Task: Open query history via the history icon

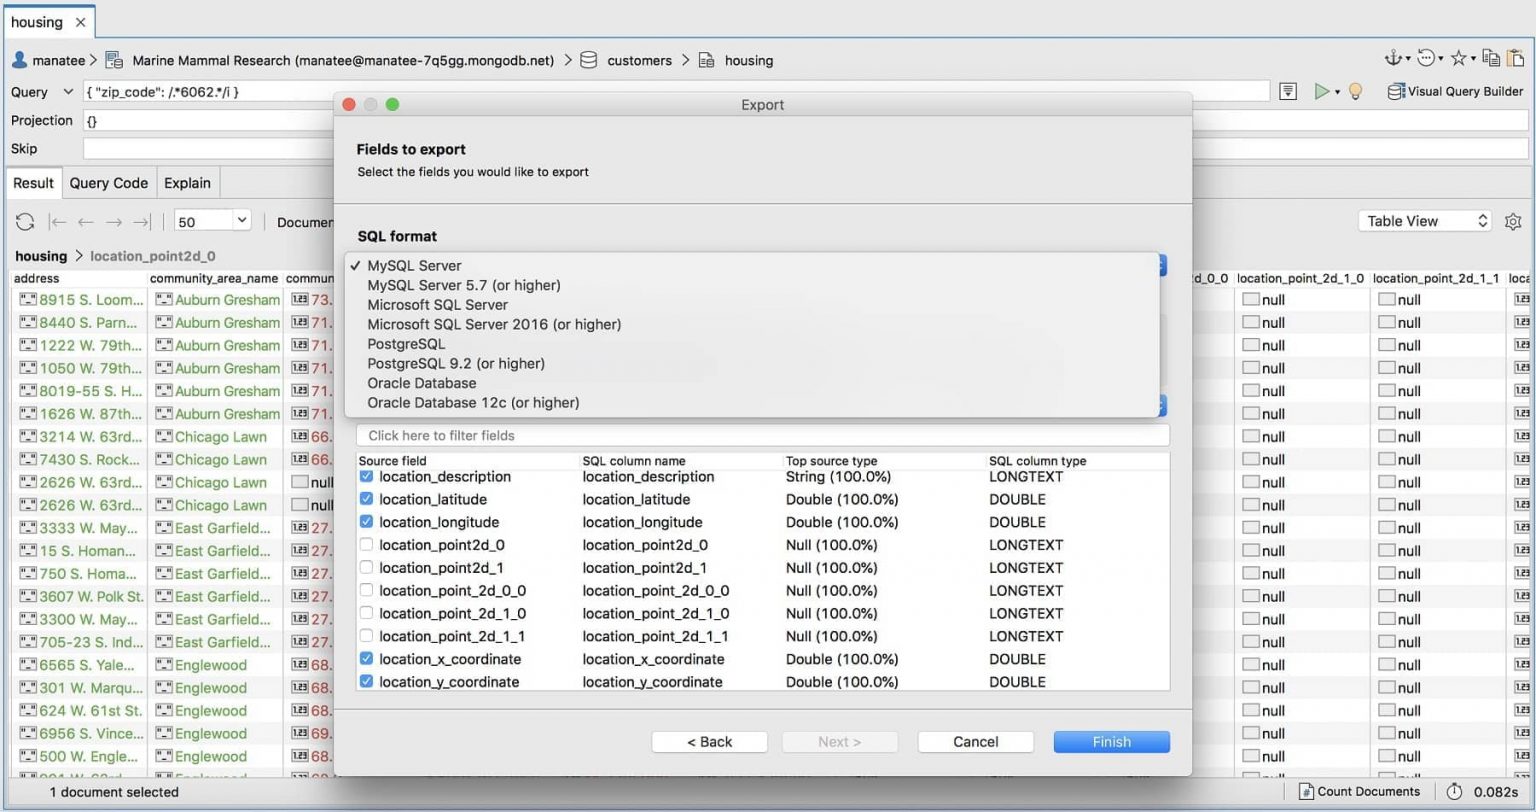Action: (x=1422, y=59)
